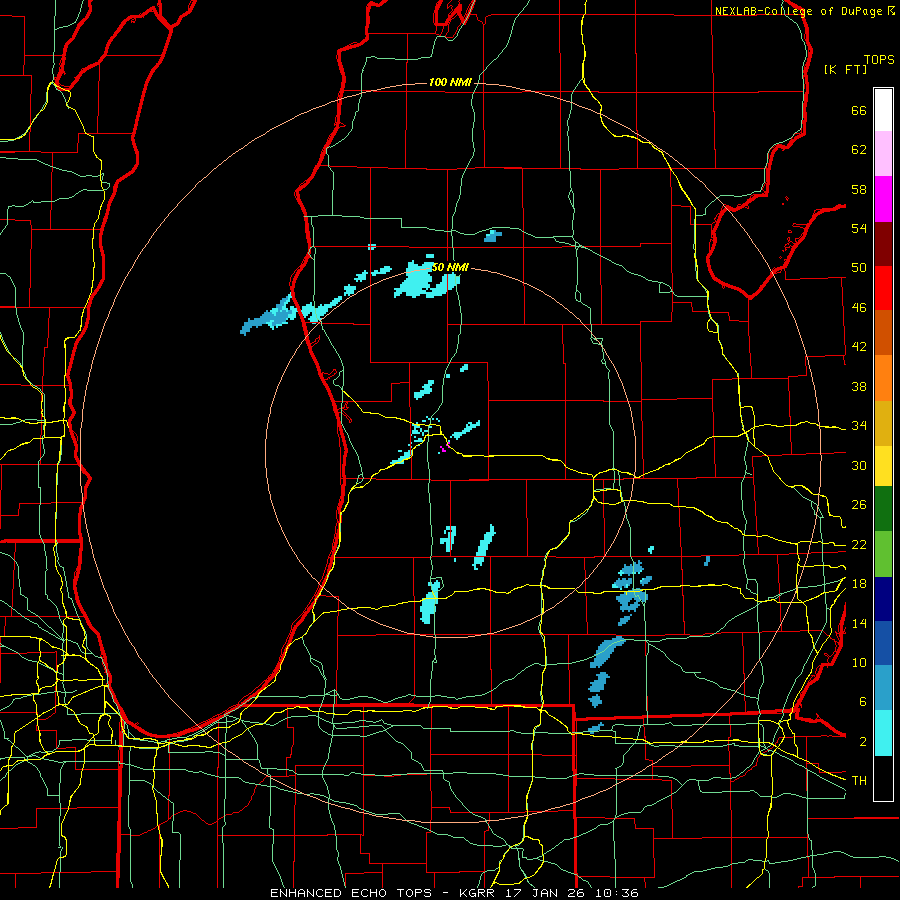
Task: Select the navy blue legend color band
Action: [x=883, y=599]
